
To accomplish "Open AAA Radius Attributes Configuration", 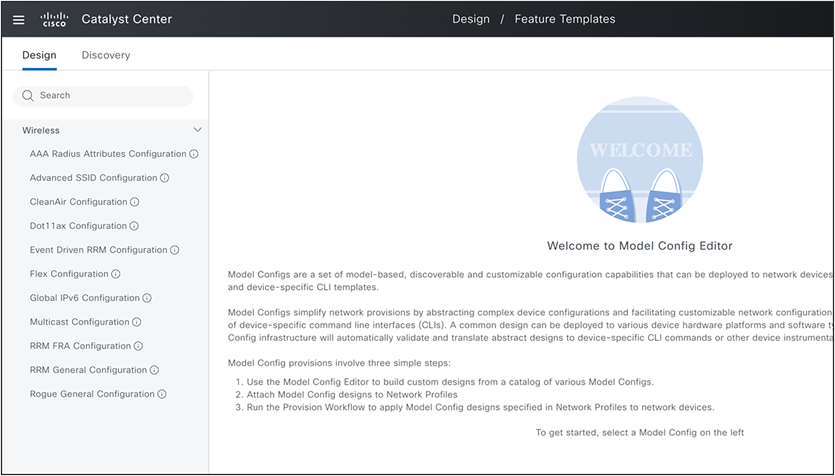I will pyautogui.click(x=108, y=154).
